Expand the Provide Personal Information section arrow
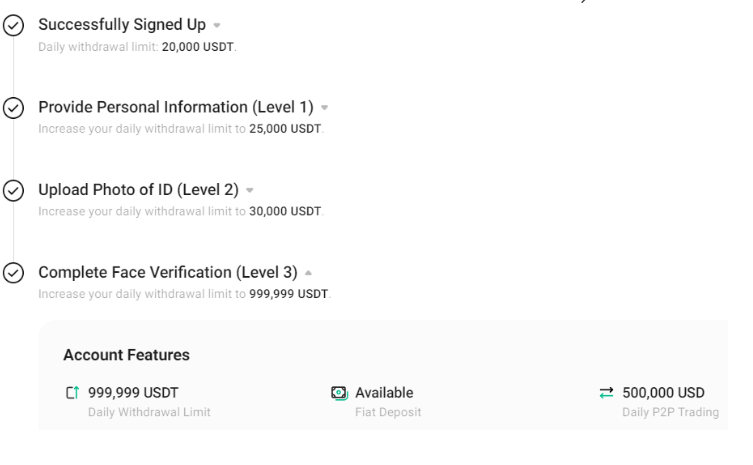The image size is (753, 465). pos(325,108)
